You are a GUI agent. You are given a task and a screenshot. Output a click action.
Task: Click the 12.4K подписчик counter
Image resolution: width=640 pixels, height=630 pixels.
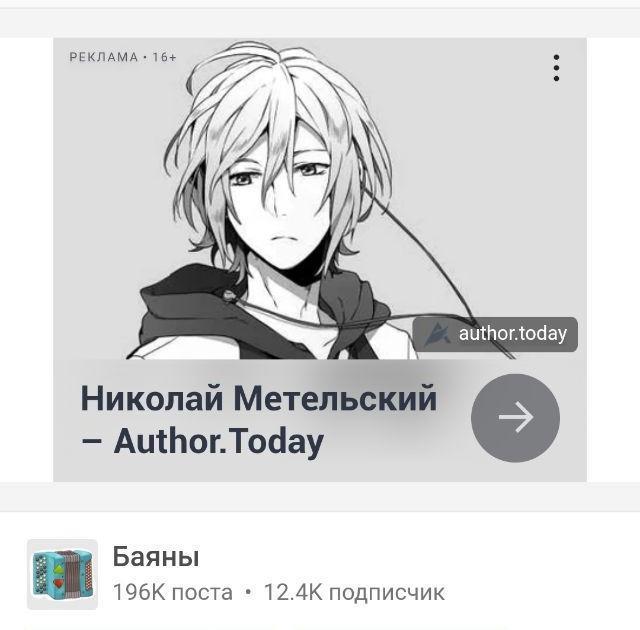(x=354, y=592)
